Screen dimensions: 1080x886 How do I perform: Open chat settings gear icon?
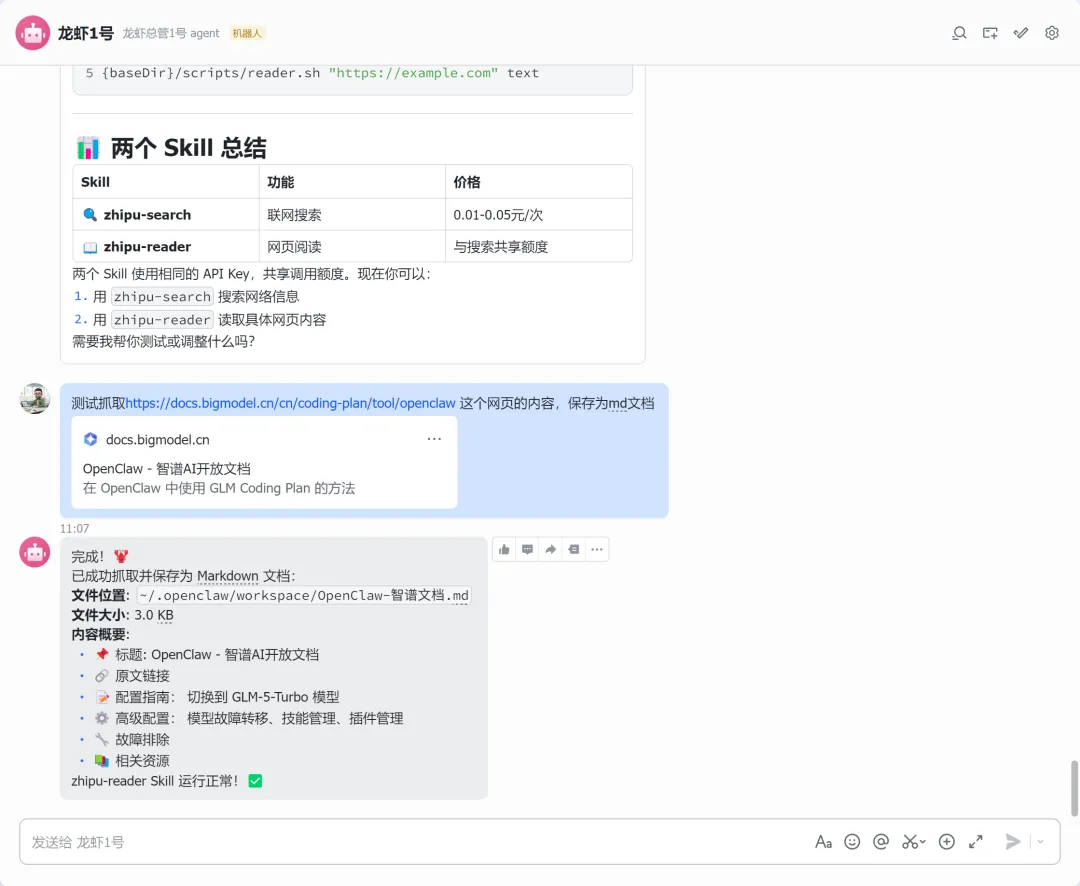(1052, 33)
